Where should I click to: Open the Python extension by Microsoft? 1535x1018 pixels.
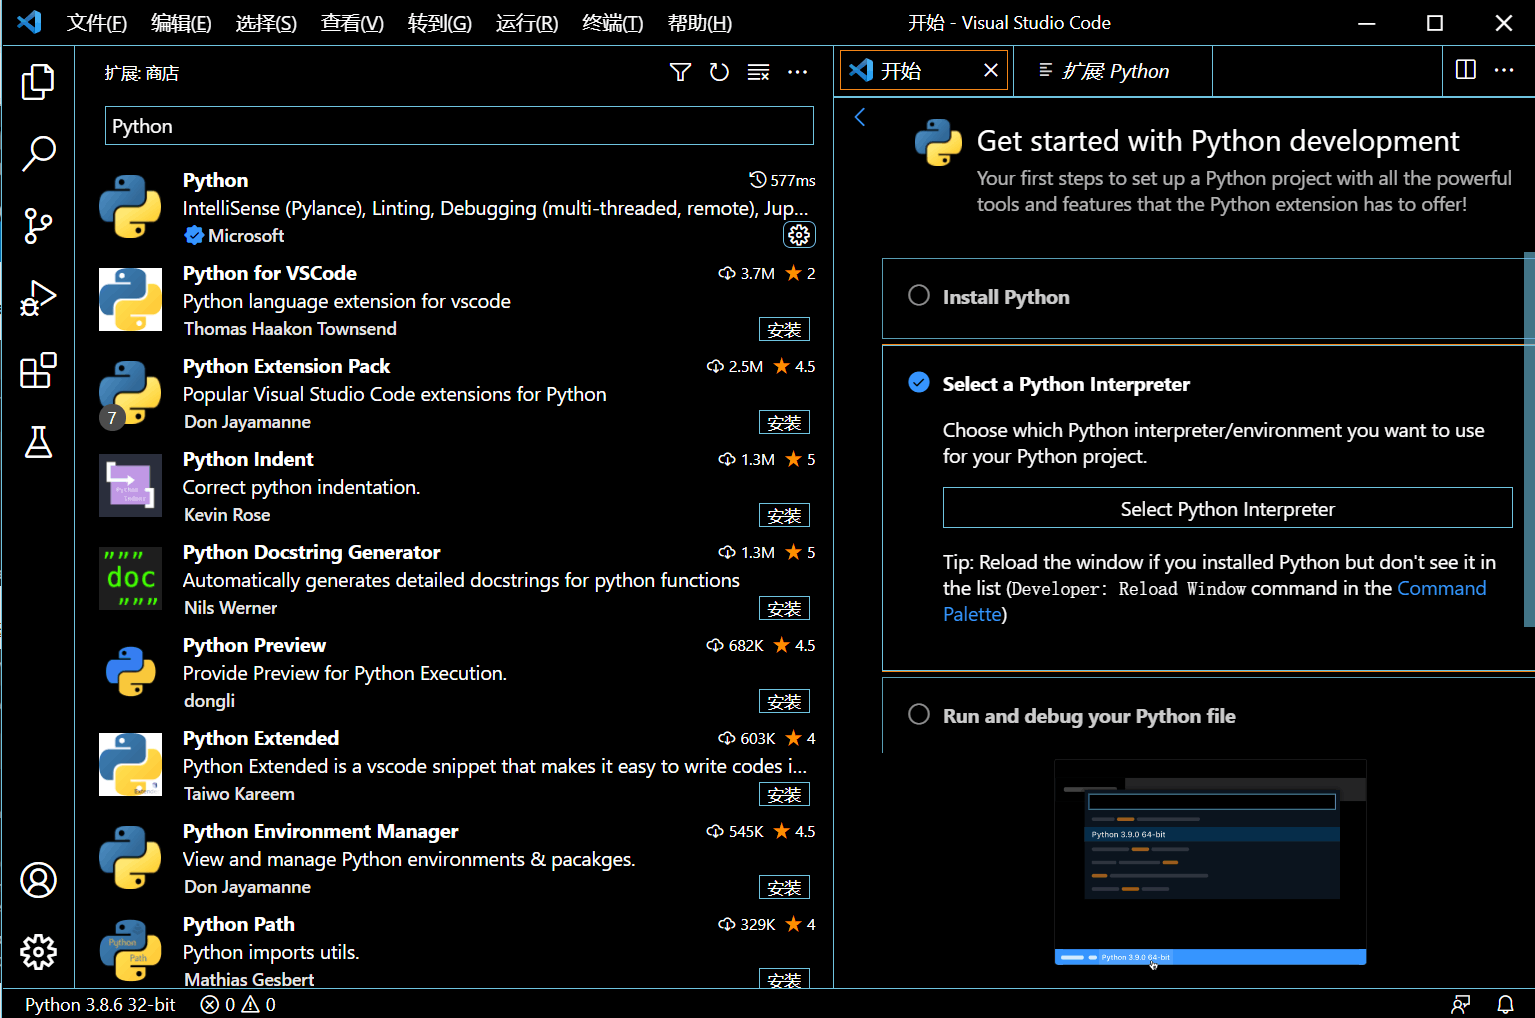(x=457, y=207)
